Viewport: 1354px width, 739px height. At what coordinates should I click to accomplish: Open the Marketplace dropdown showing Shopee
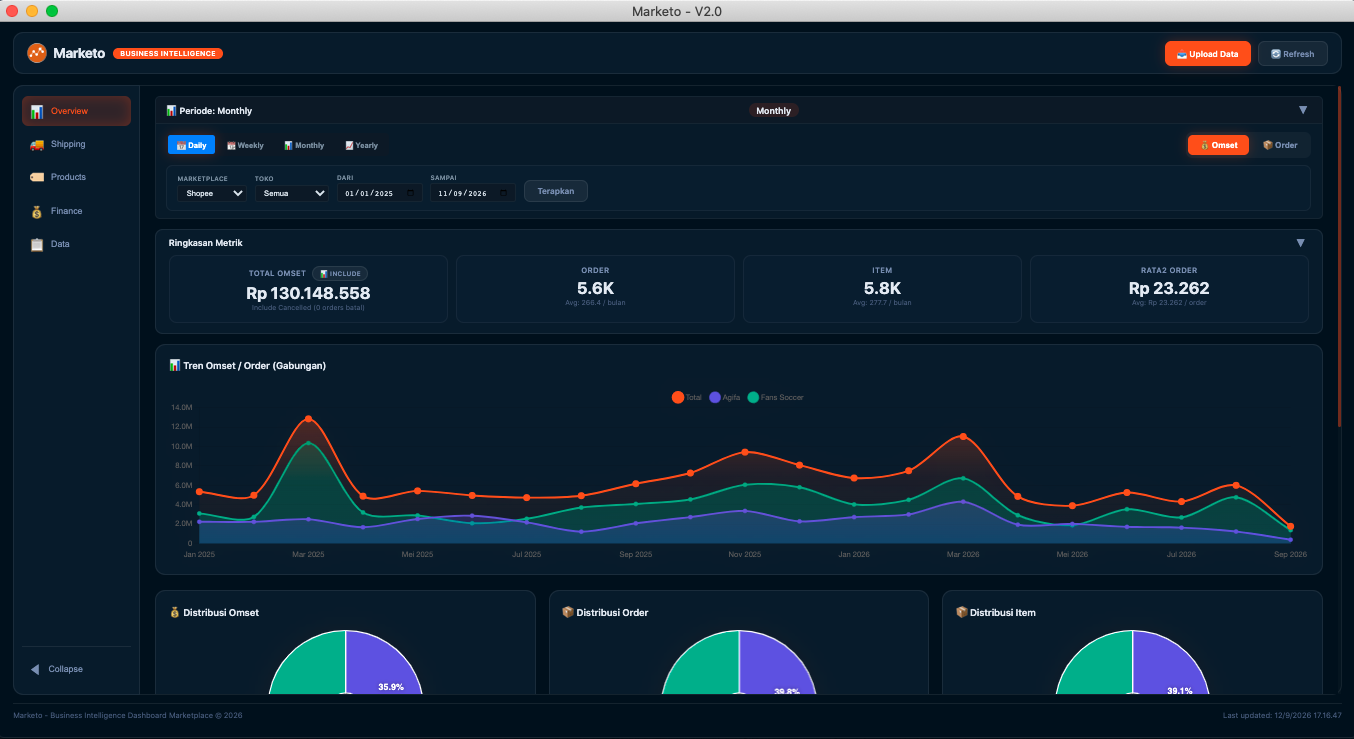coord(212,193)
